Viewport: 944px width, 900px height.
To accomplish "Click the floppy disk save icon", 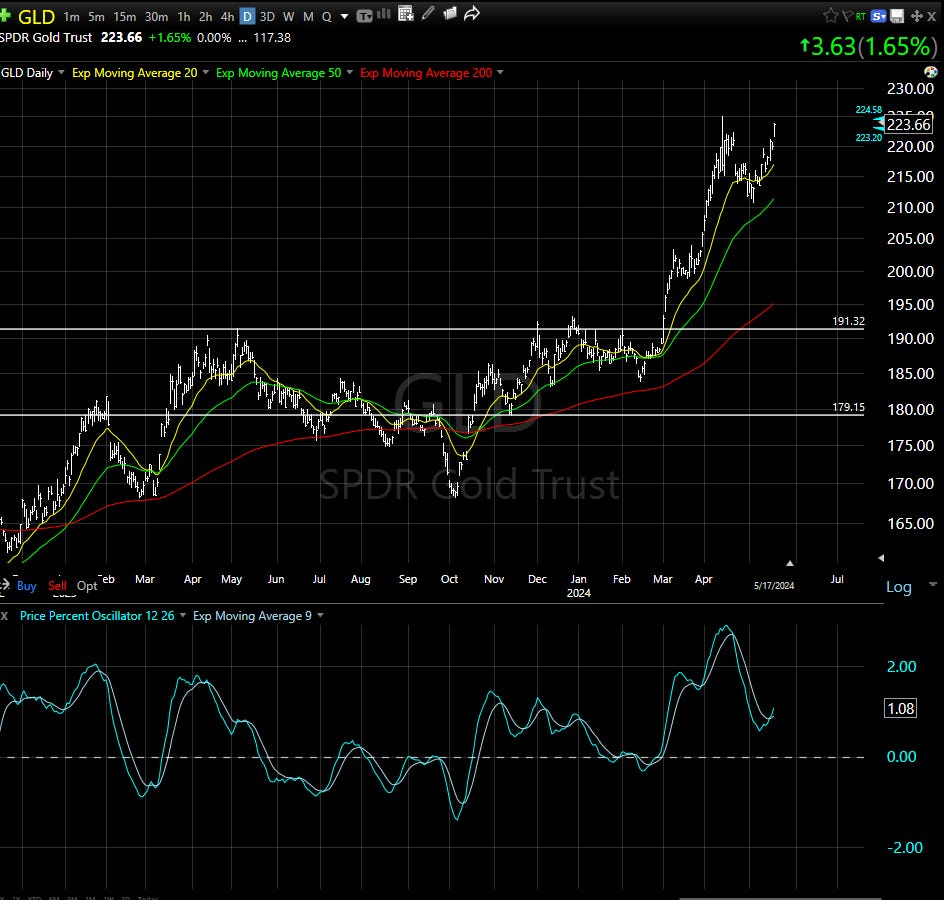I will point(897,16).
